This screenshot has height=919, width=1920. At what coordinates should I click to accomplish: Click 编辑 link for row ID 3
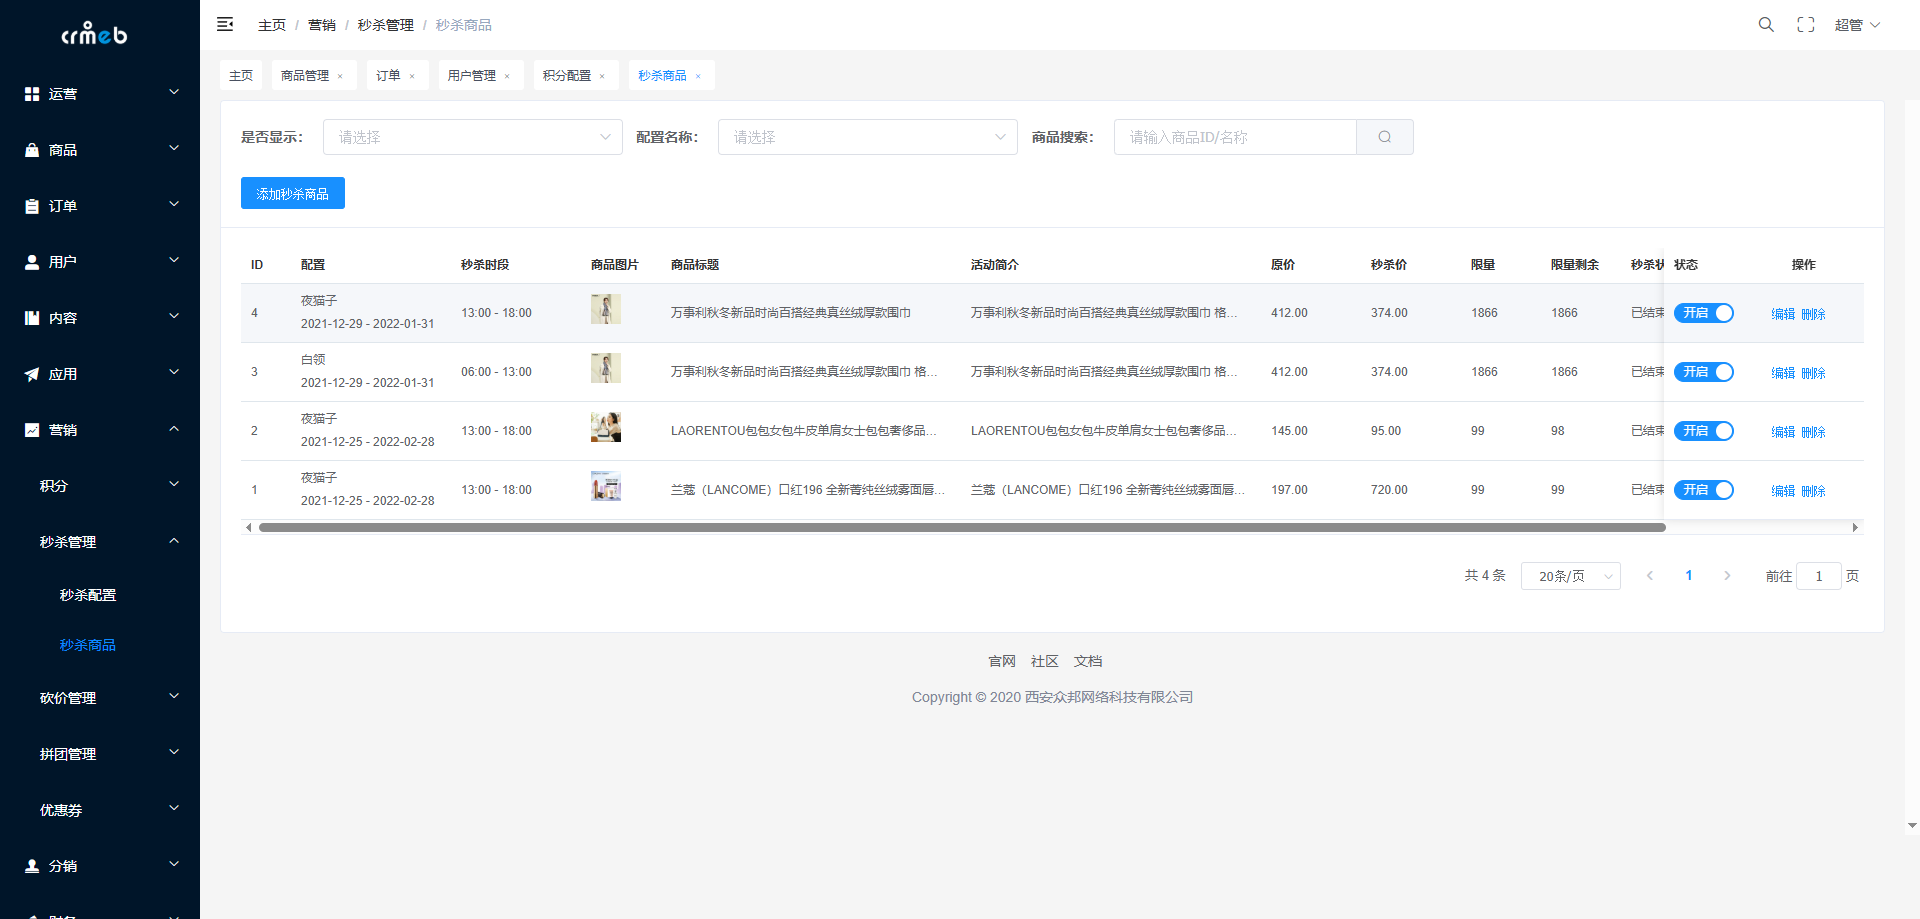tap(1783, 373)
